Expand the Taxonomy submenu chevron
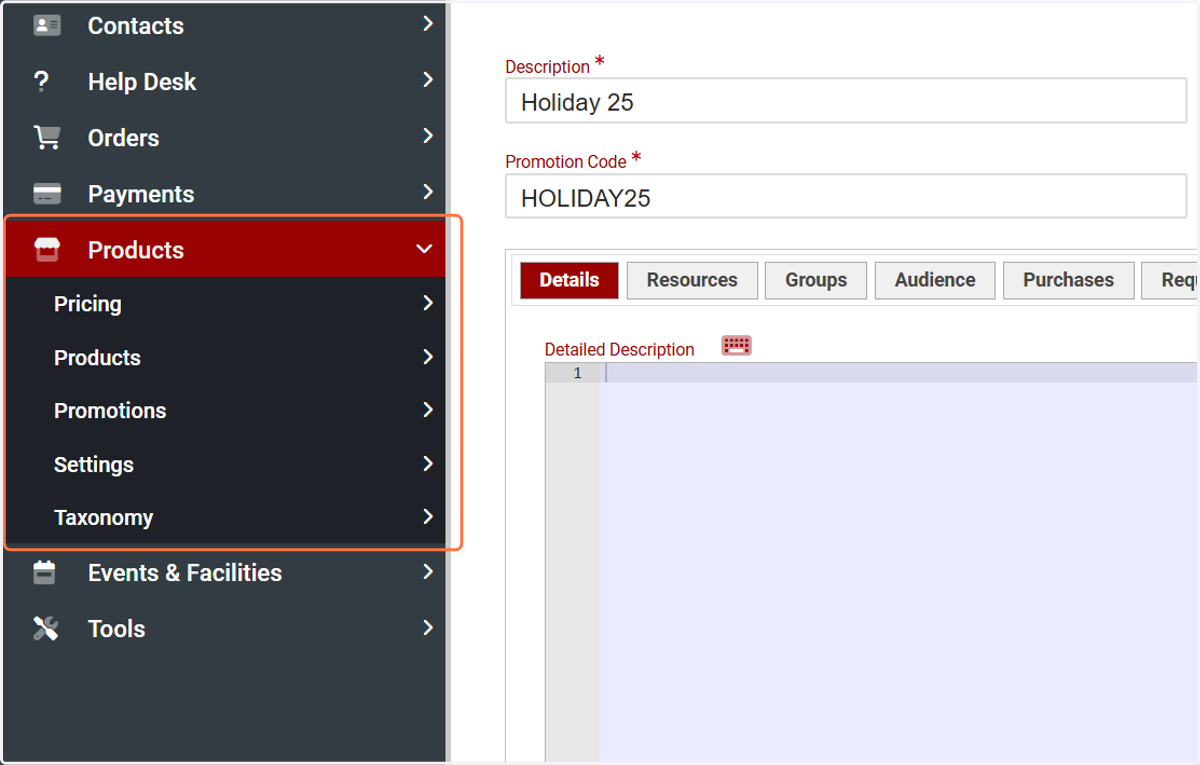This screenshot has height=765, width=1200. pos(428,516)
